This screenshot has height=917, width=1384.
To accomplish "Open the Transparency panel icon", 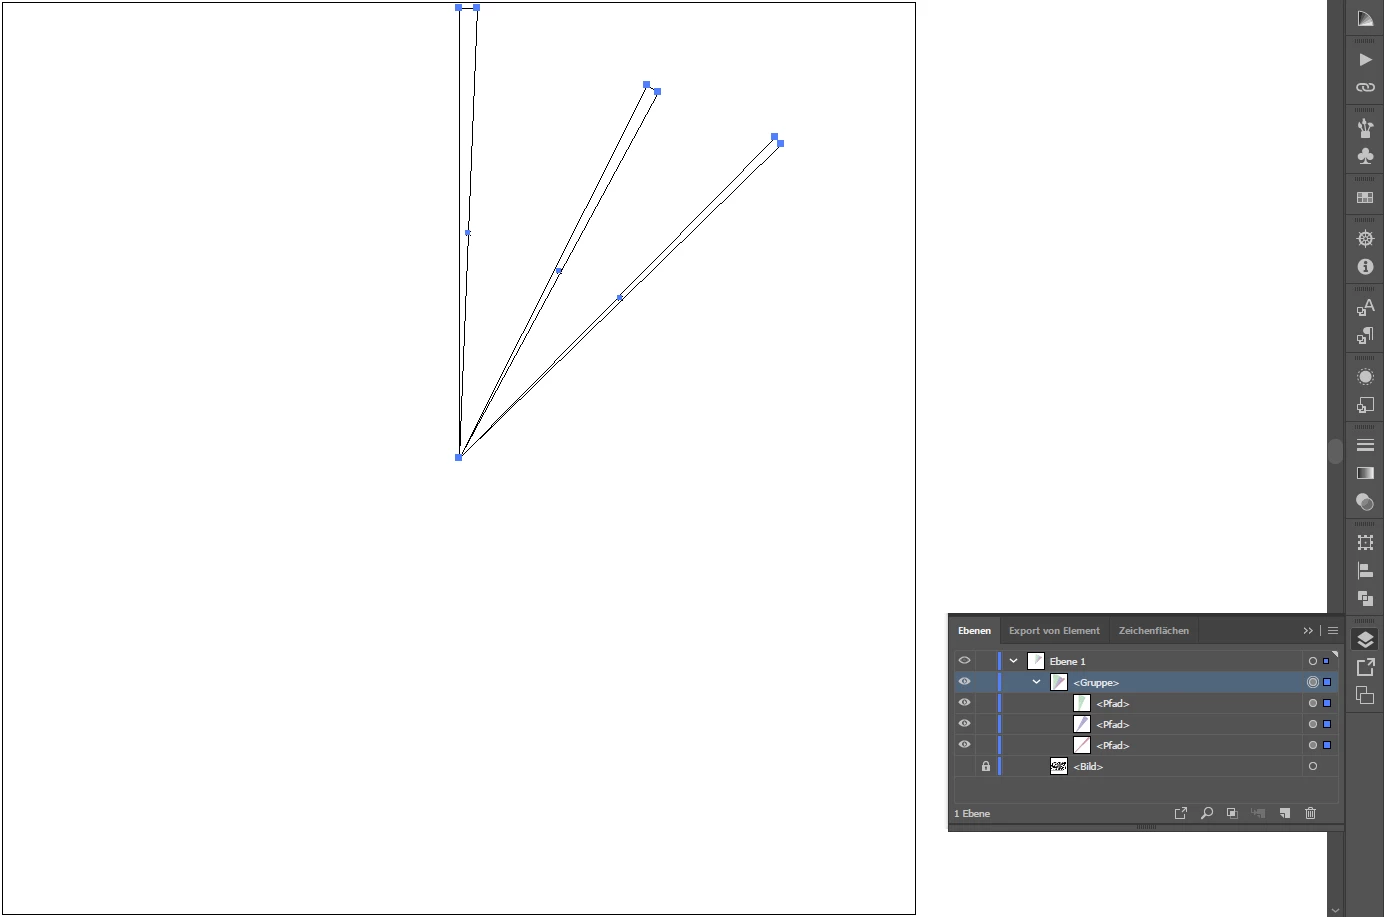I will [1365, 501].
